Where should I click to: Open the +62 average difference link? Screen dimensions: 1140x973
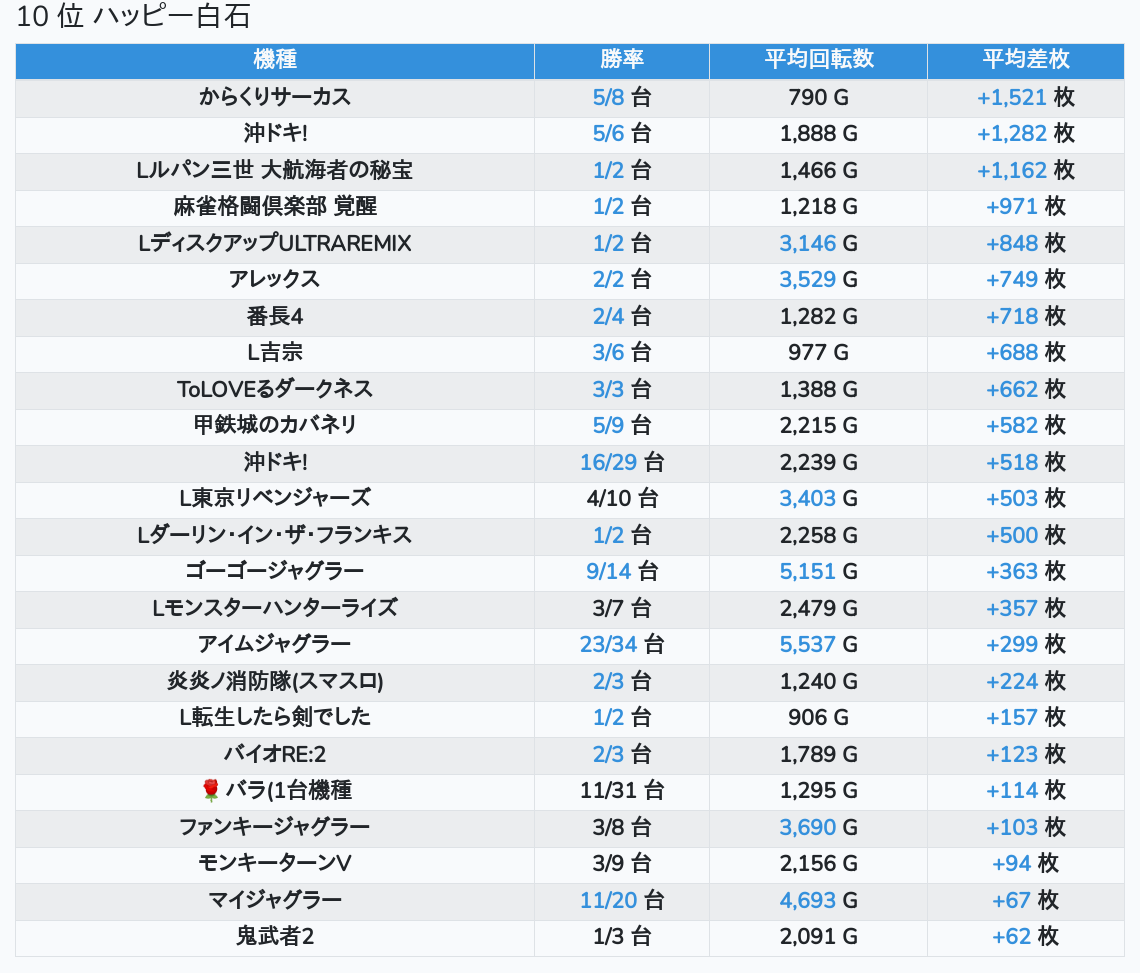[1011, 936]
